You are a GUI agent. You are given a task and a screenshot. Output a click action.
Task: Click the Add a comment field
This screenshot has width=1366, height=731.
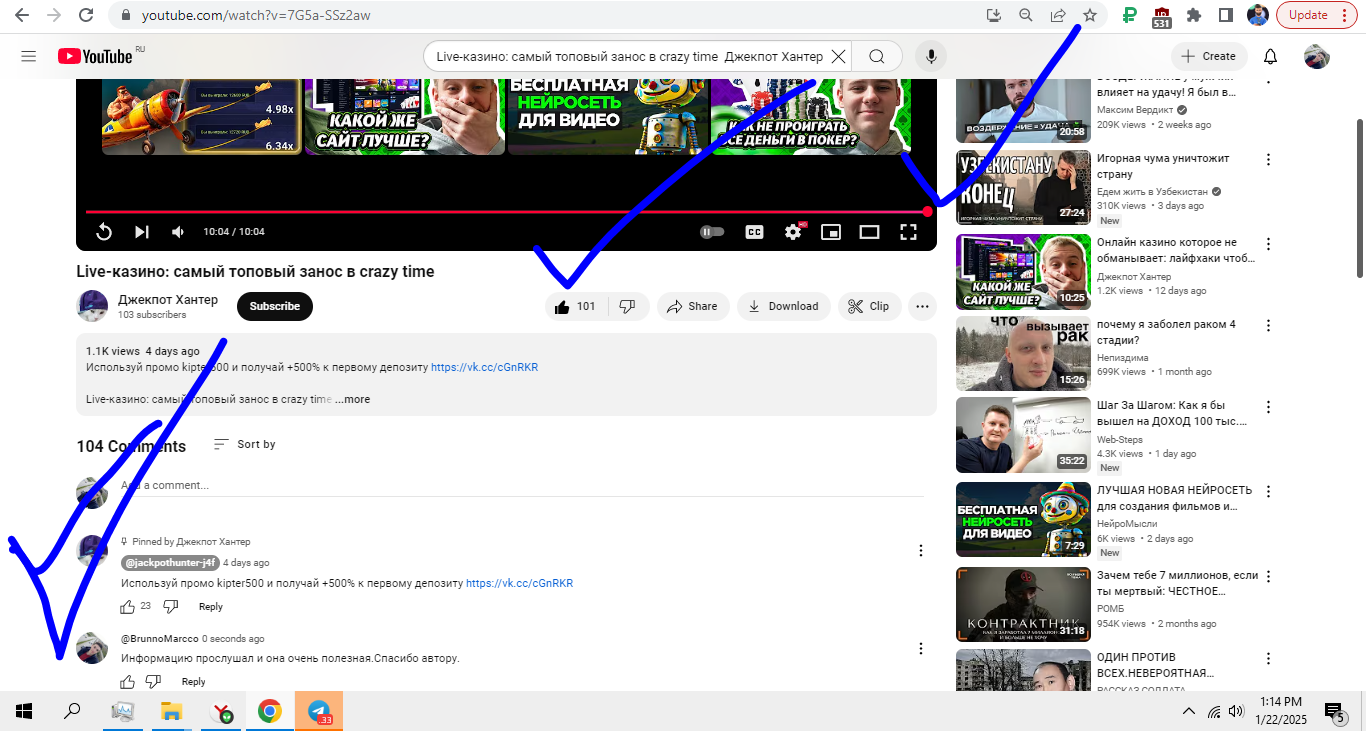tap(522, 485)
